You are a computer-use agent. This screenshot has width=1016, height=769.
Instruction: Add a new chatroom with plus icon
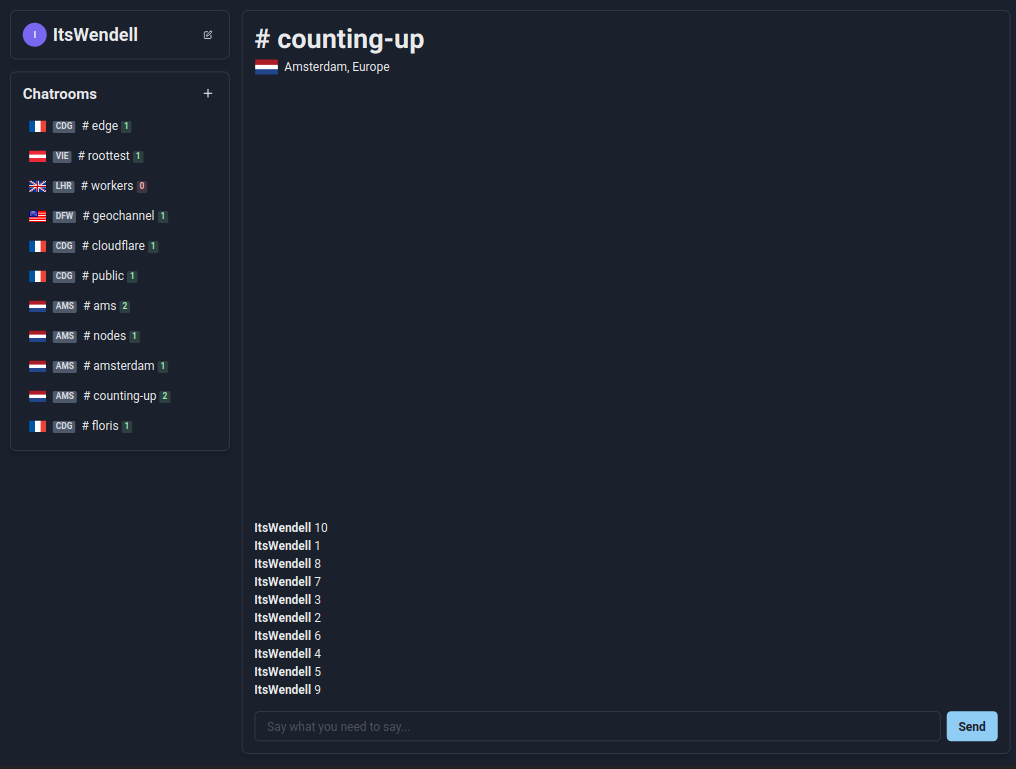click(x=208, y=94)
